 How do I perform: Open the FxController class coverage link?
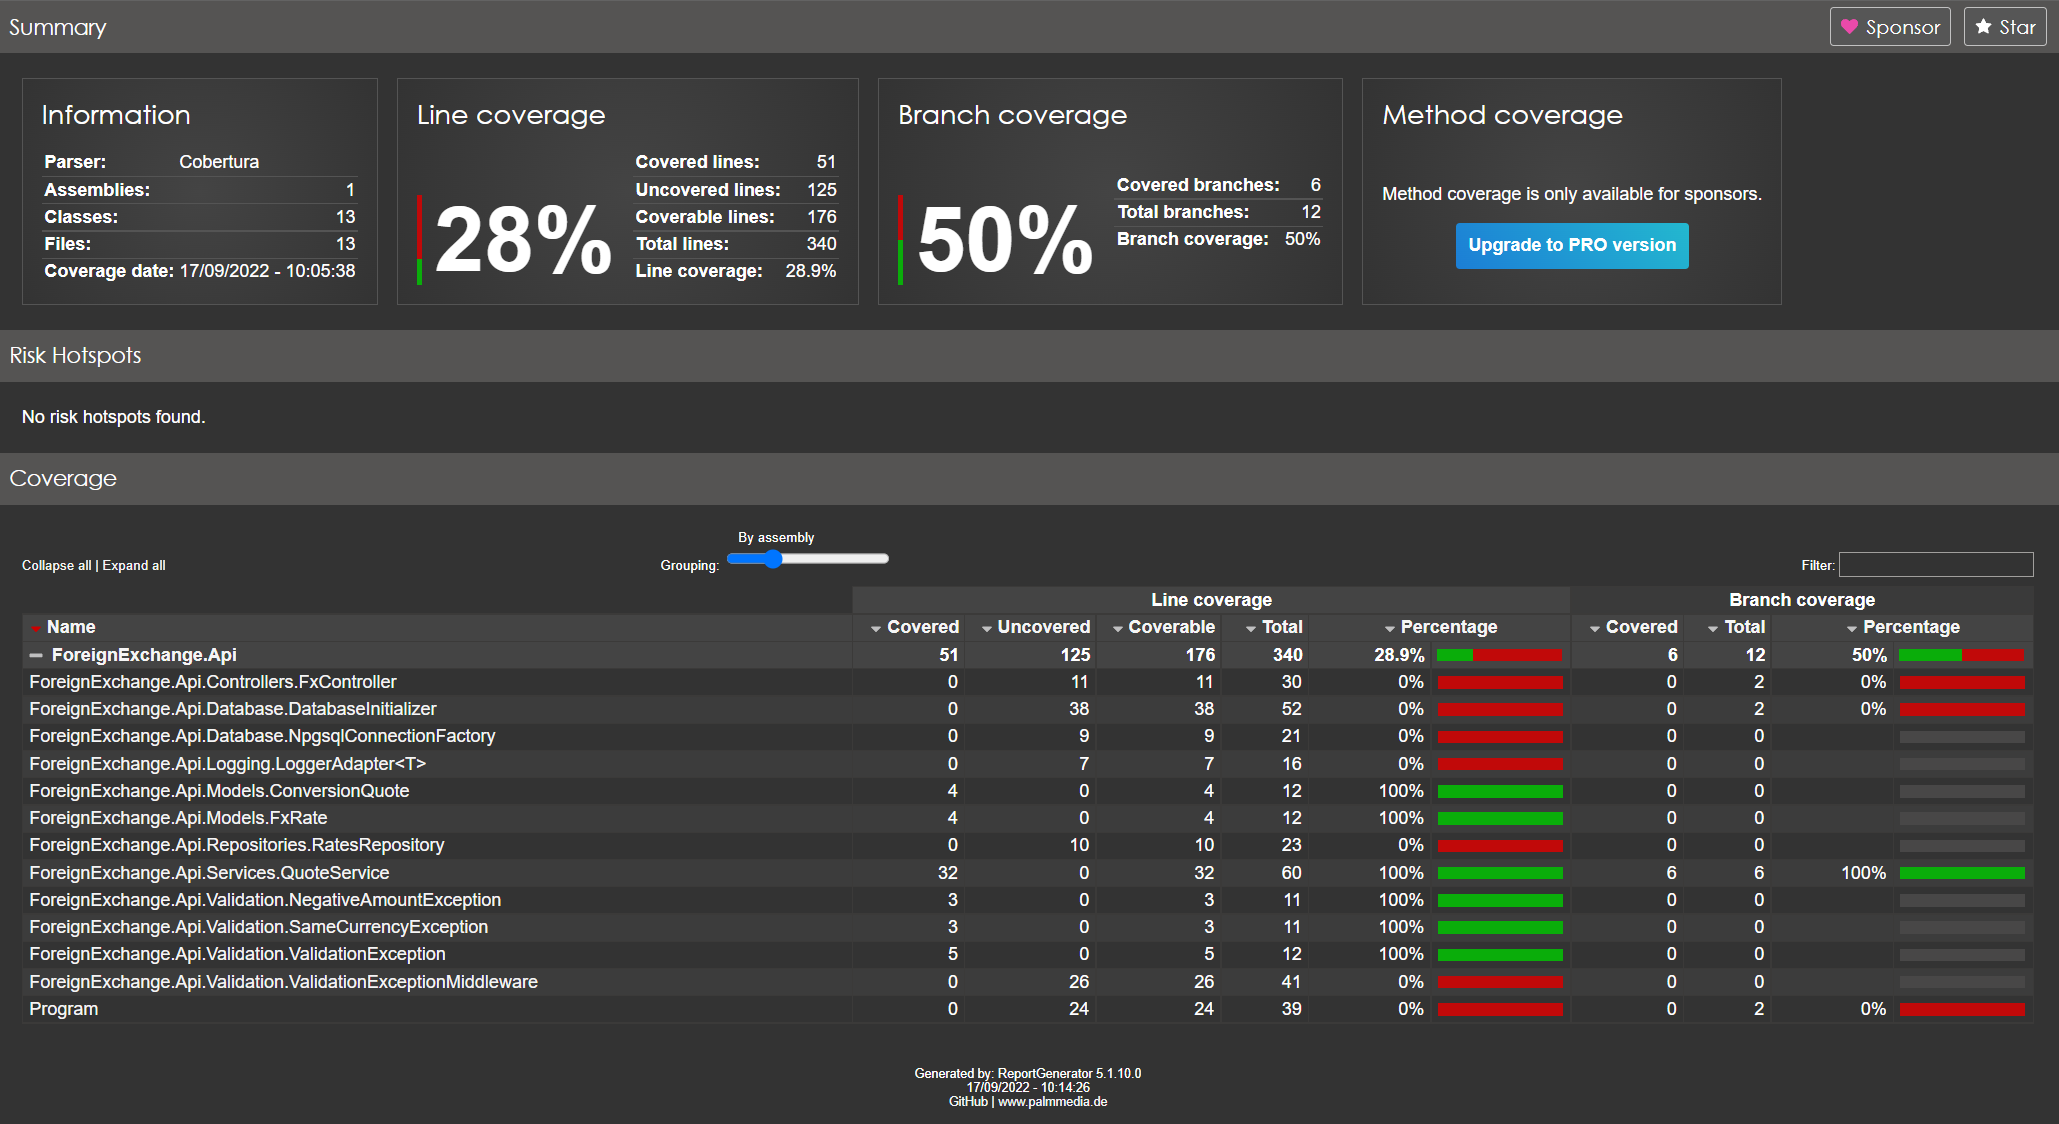click(x=213, y=682)
